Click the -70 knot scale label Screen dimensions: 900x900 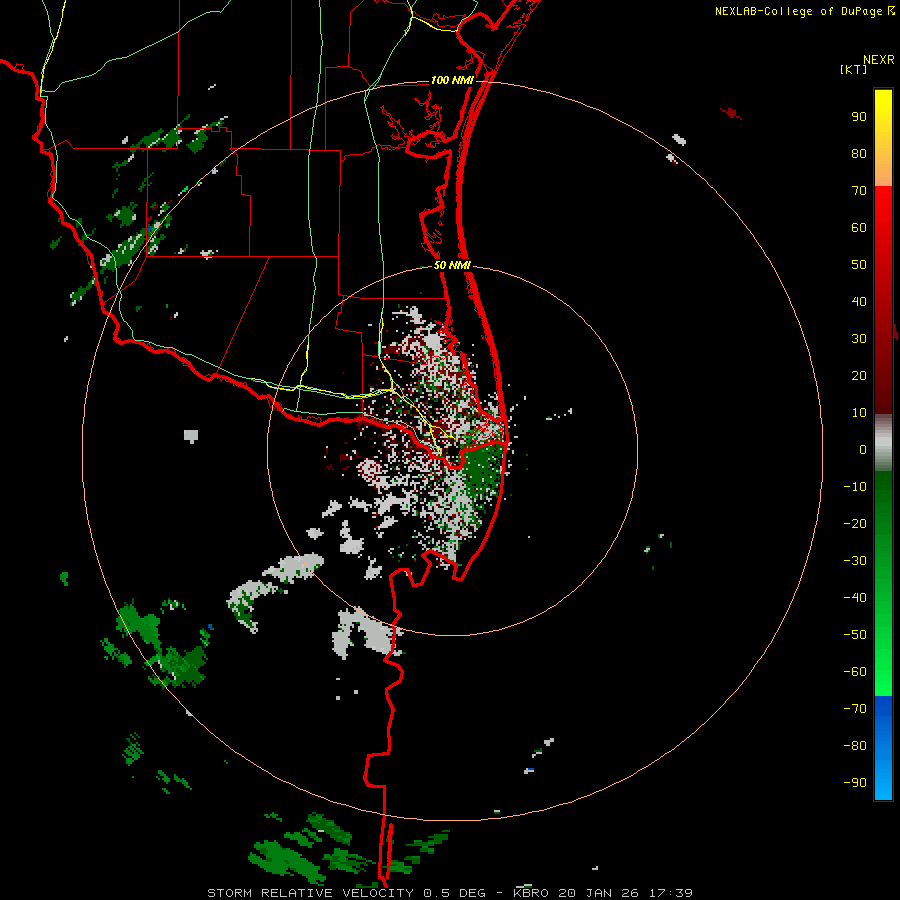855,708
